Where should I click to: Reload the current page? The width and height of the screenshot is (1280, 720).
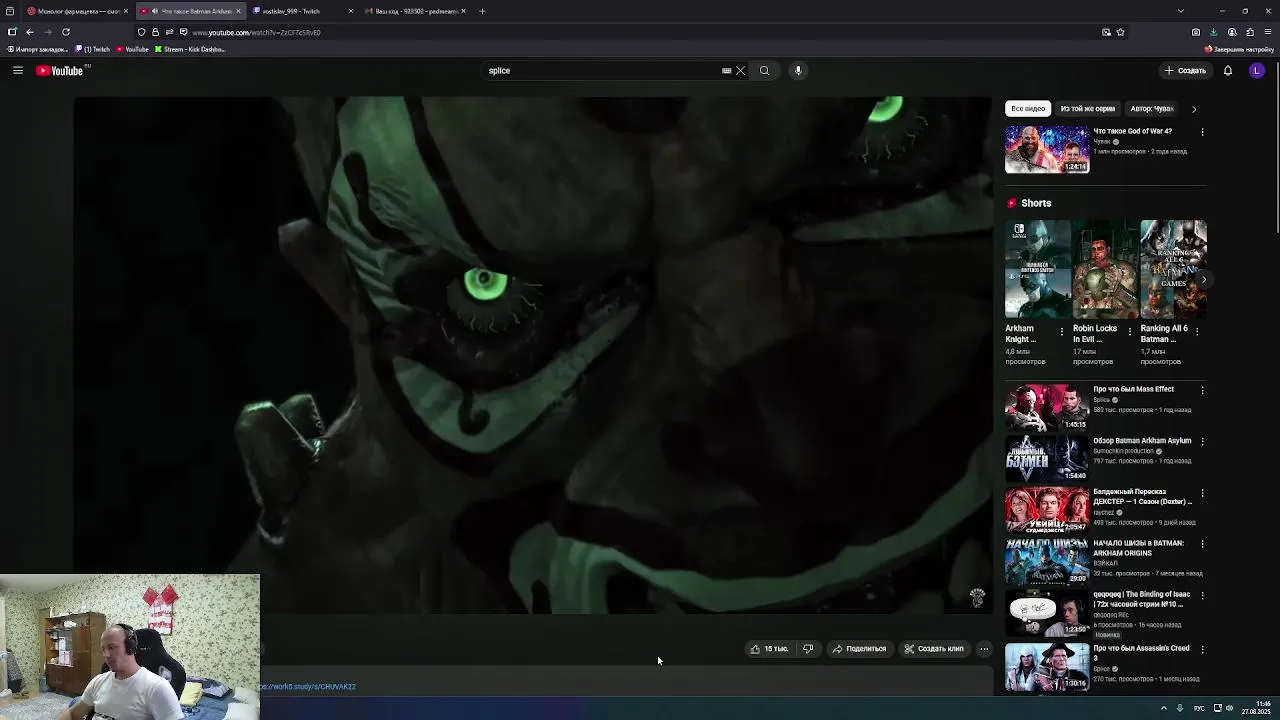[x=66, y=32]
